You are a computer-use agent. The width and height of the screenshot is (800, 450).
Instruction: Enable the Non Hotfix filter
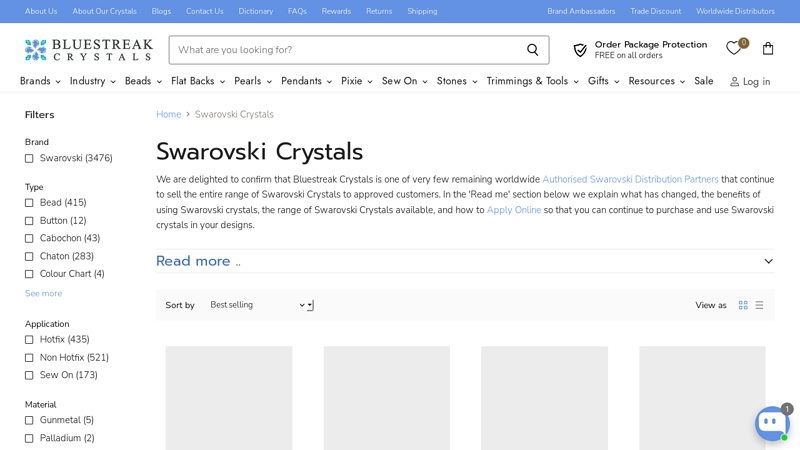point(29,358)
